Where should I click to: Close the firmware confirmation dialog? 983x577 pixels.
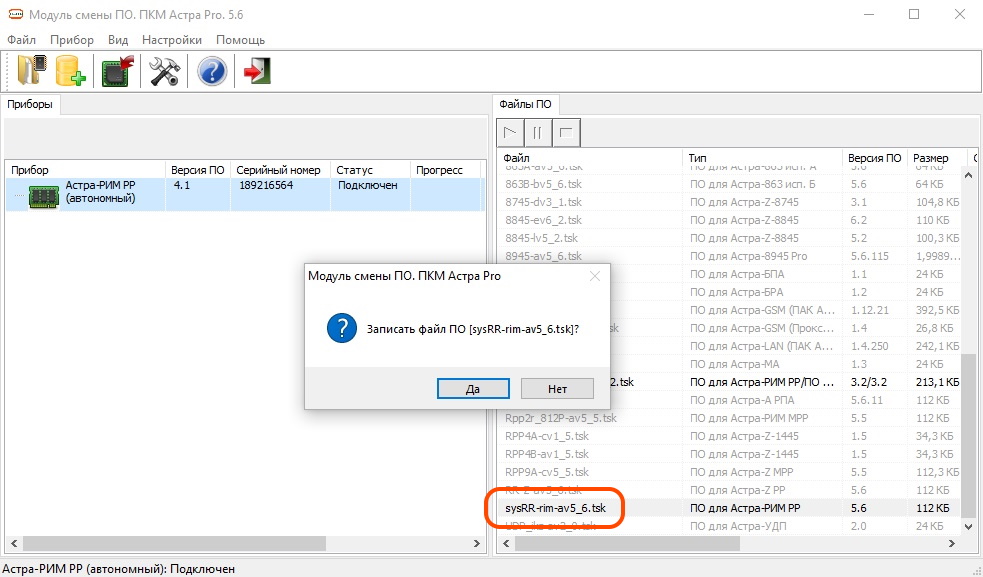tap(594, 276)
